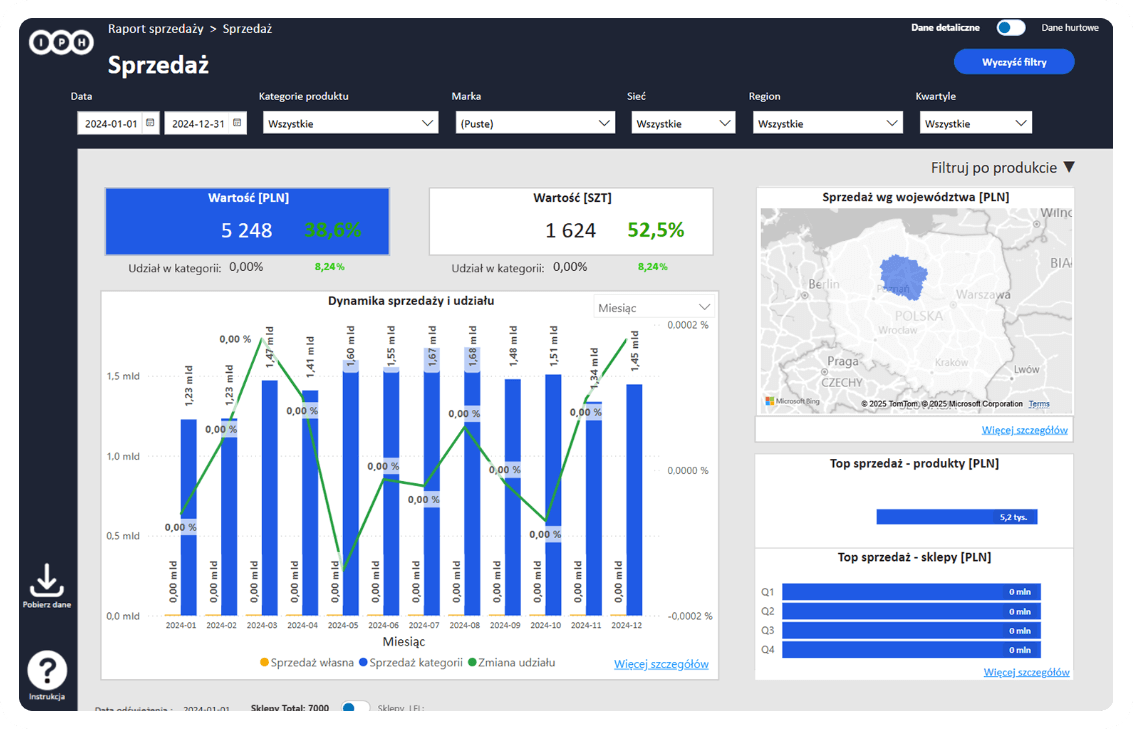Viewport: 1133px width, 729px height.
Task: Toggle Dane detaliczne / Dane hurtowe switch
Action: (1010, 28)
